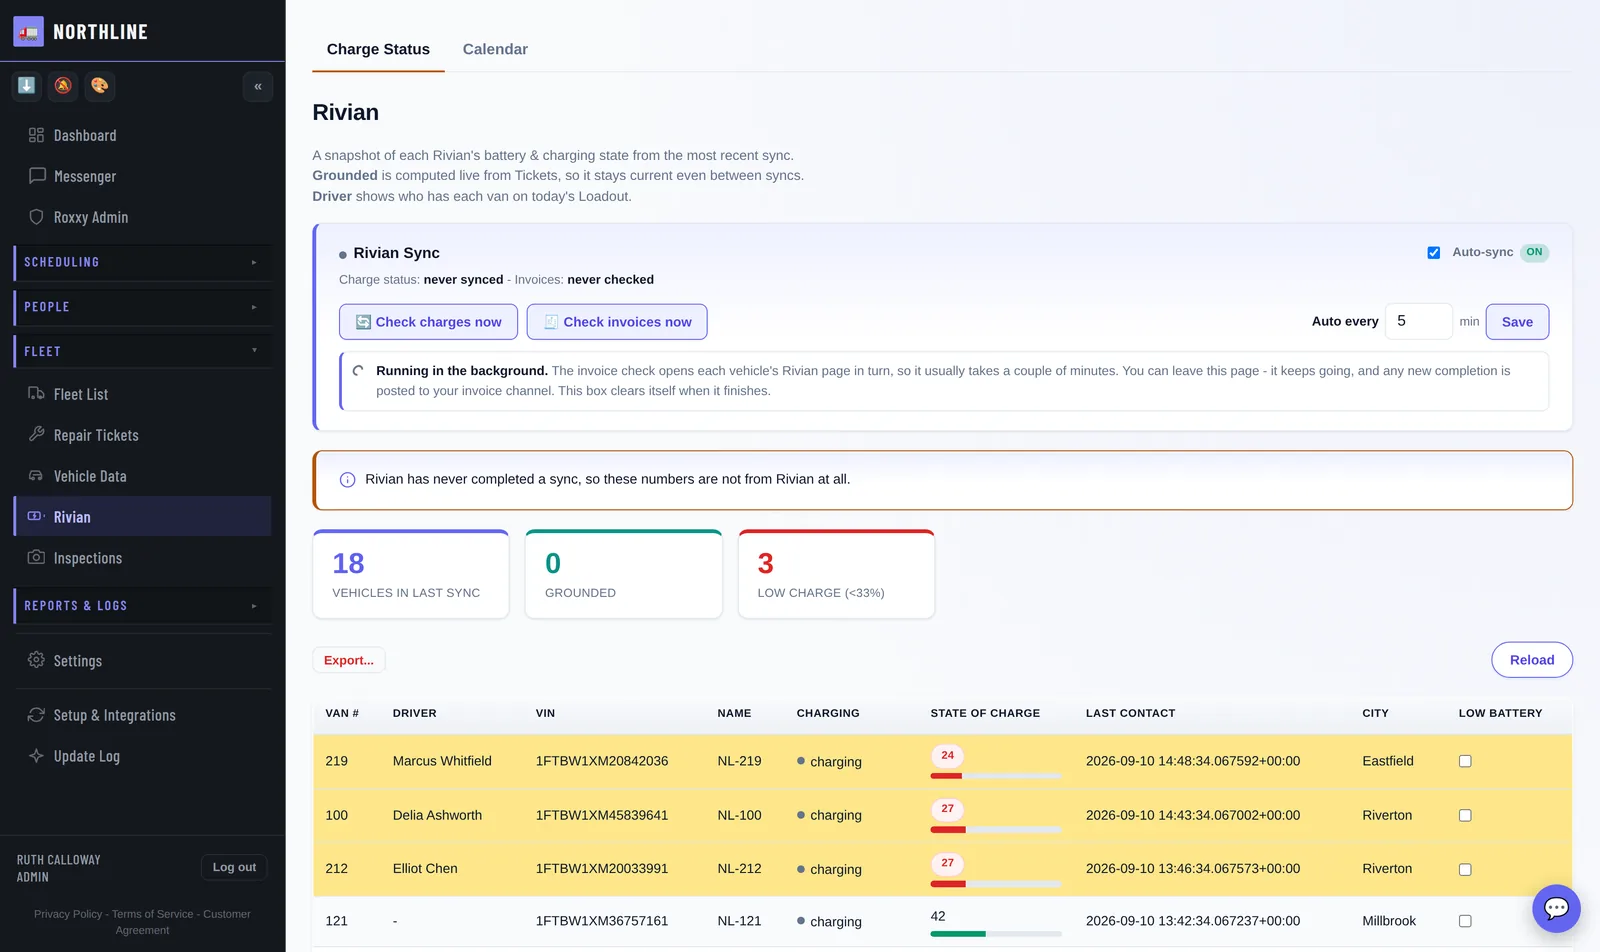Click VIN 1FTBW1XM20842036
The width and height of the screenshot is (1600, 952).
[x=602, y=761]
